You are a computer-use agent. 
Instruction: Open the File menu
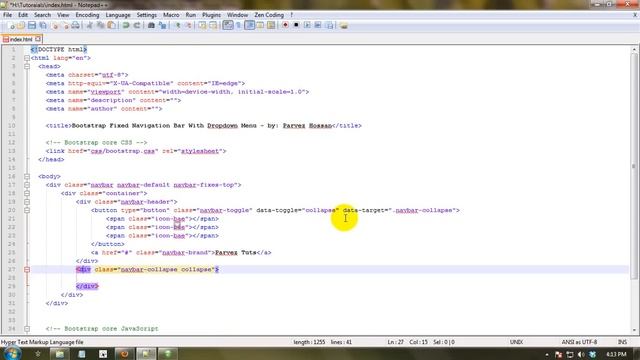[7, 15]
